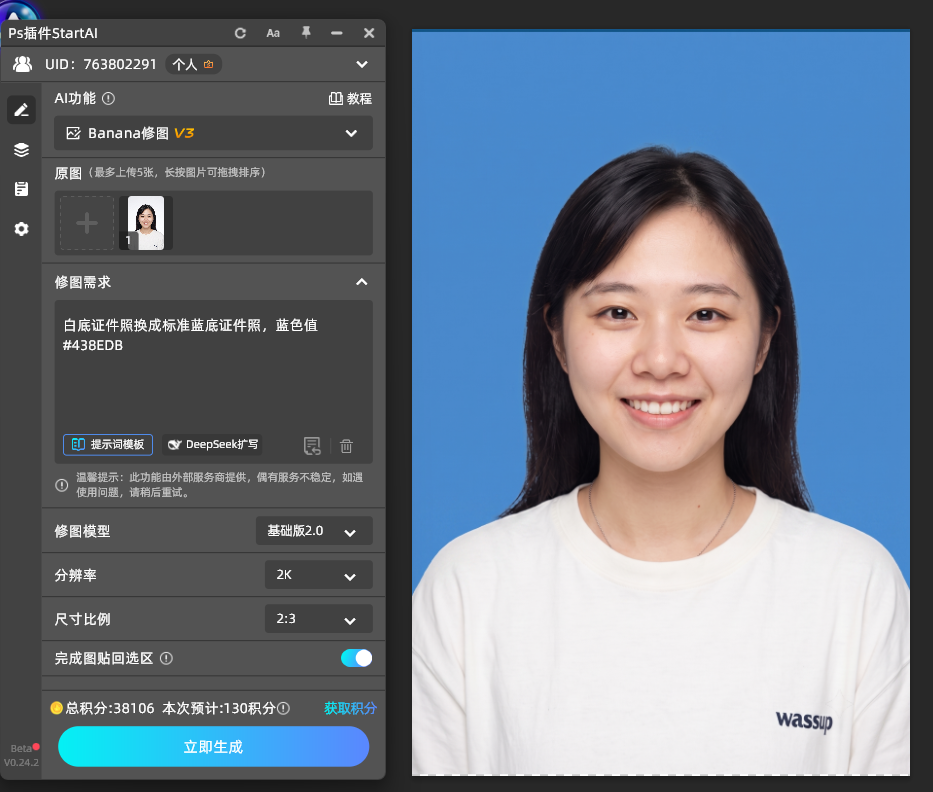
Task: Minimize the StartAI plugin panel
Action: point(337,33)
